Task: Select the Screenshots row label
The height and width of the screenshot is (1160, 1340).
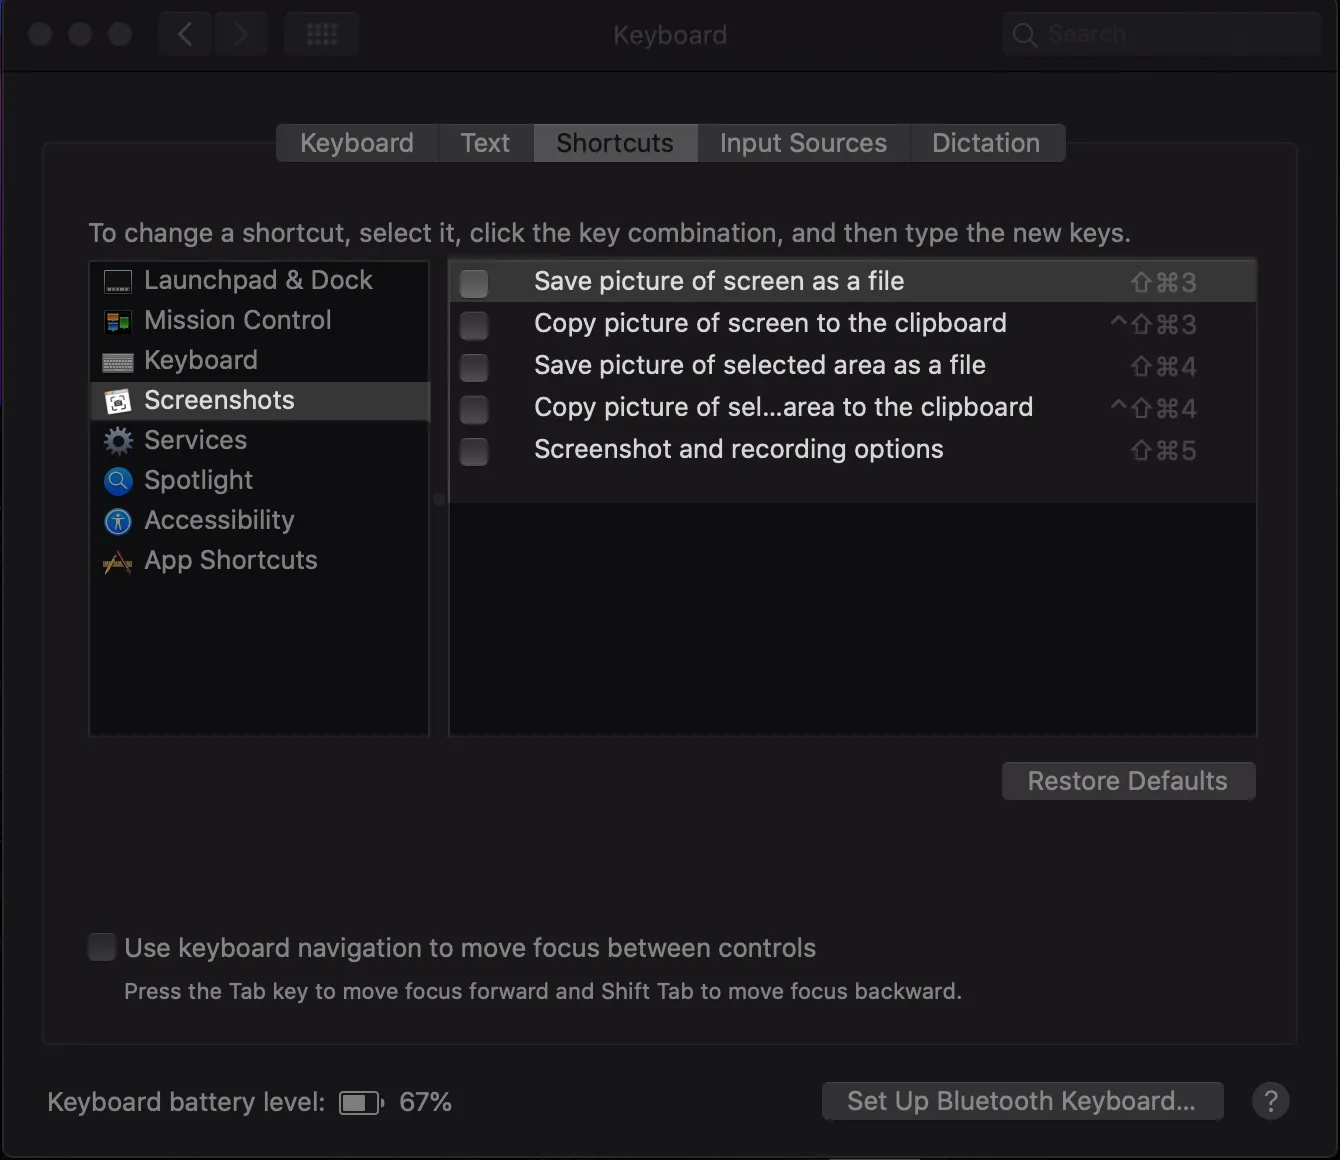Action: point(219,401)
